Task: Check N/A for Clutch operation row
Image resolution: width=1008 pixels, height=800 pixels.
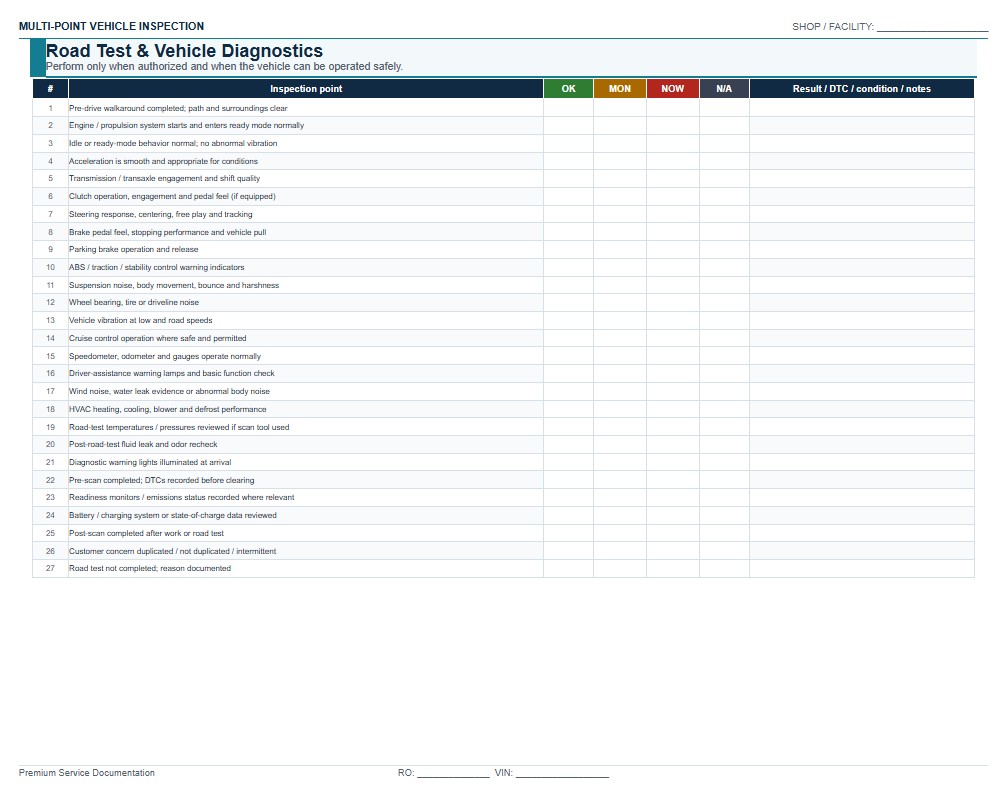Action: point(724,196)
